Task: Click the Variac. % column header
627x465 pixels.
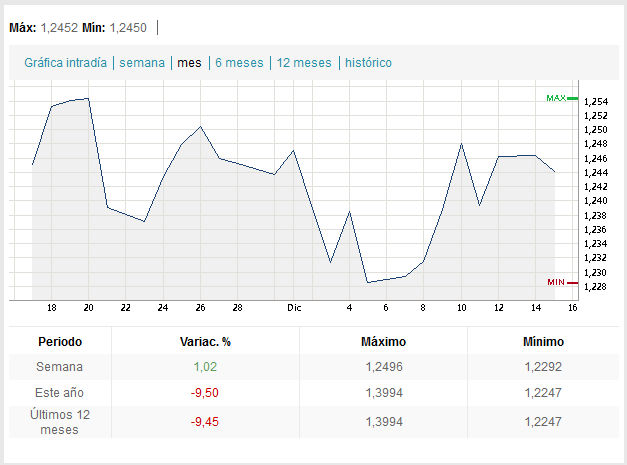Action: pos(204,341)
